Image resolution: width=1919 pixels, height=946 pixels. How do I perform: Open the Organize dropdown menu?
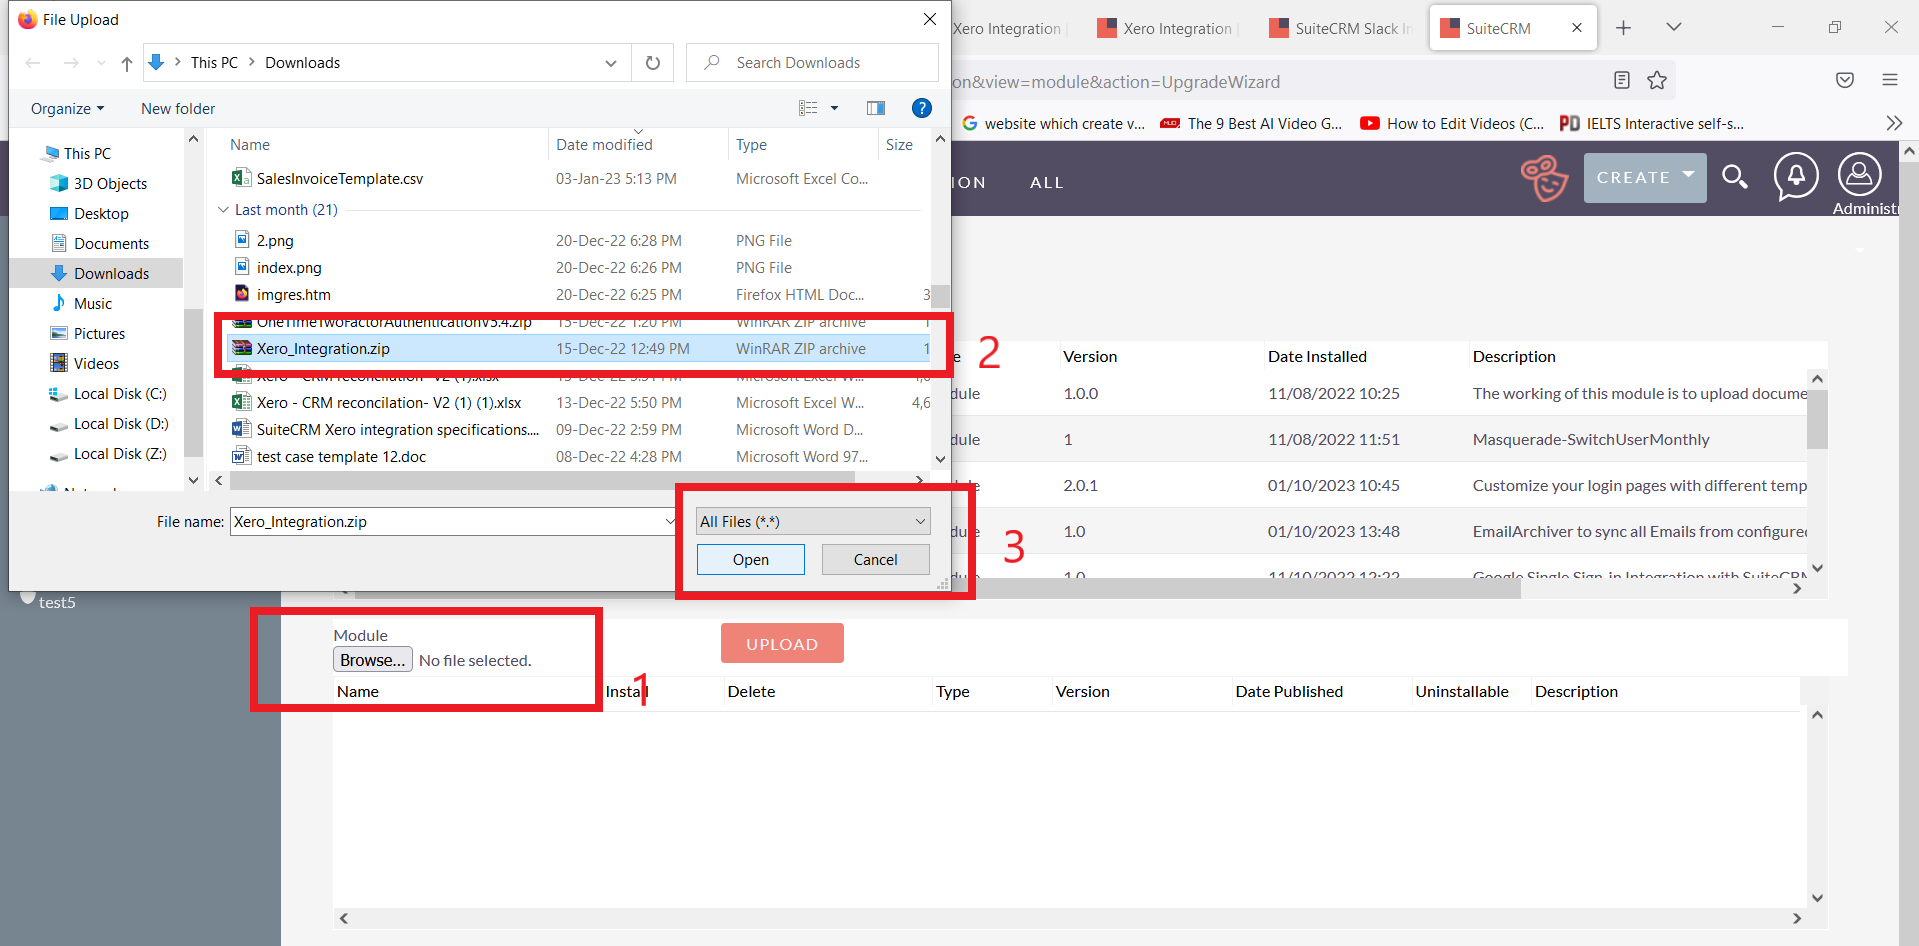(x=67, y=108)
